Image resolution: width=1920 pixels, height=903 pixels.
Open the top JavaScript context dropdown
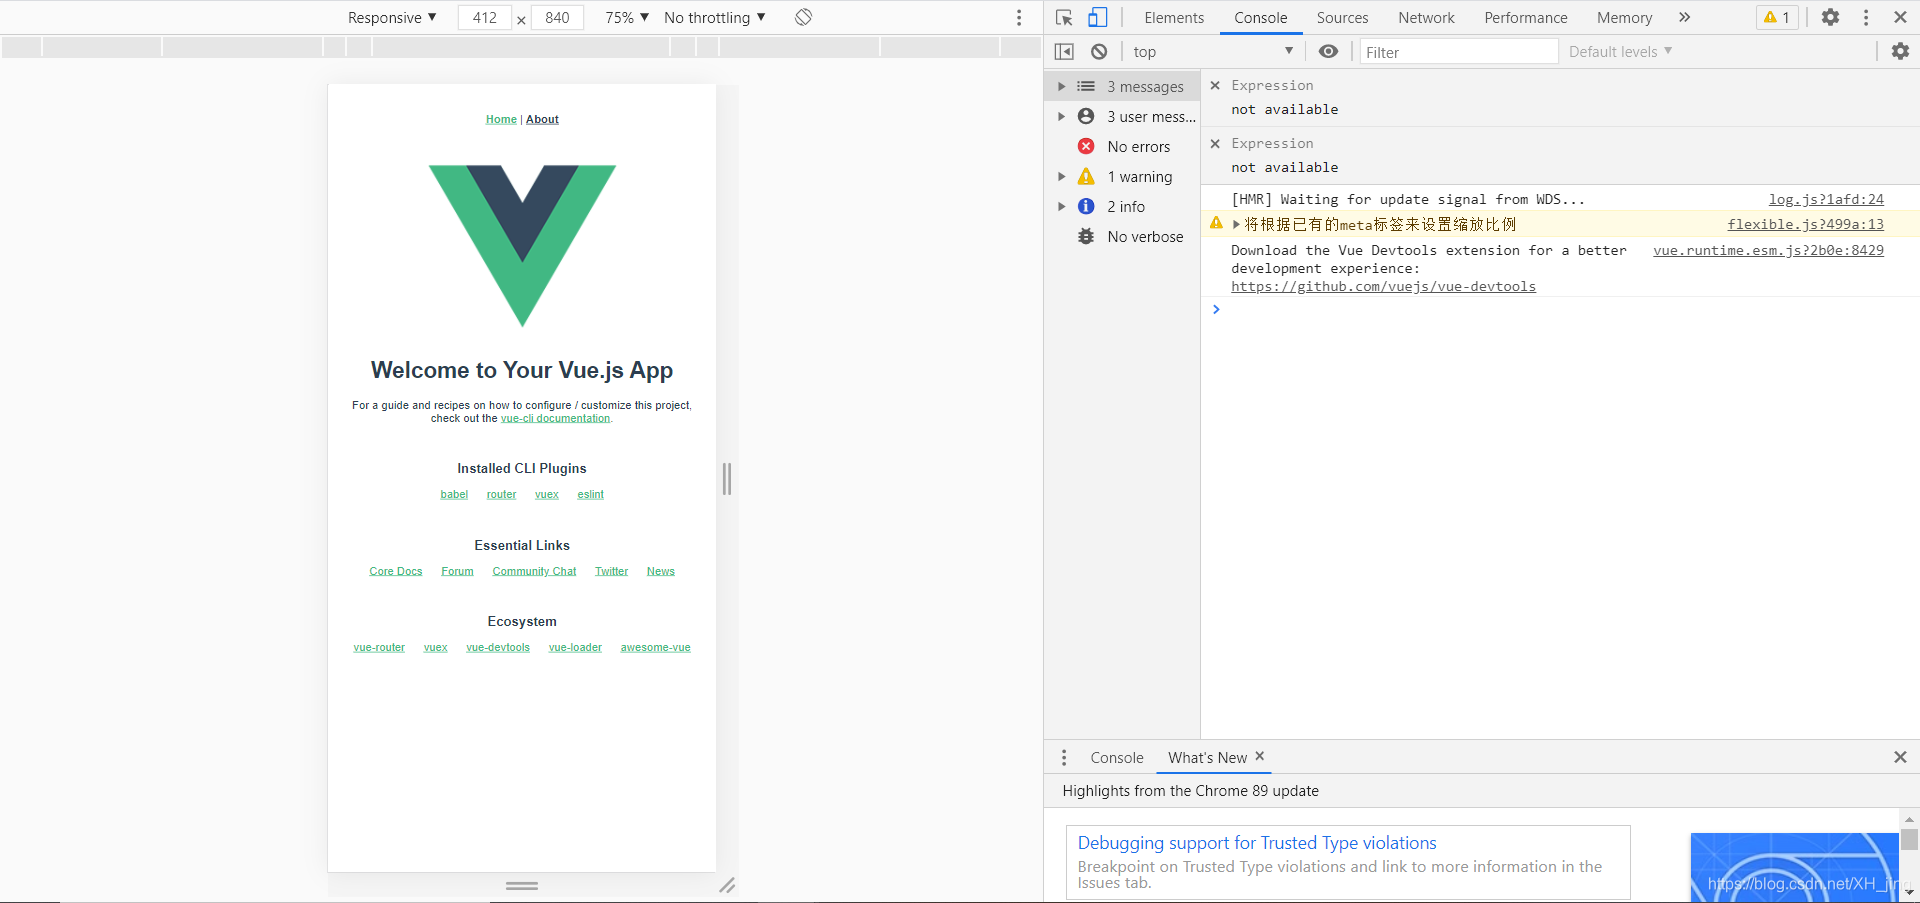[1213, 52]
